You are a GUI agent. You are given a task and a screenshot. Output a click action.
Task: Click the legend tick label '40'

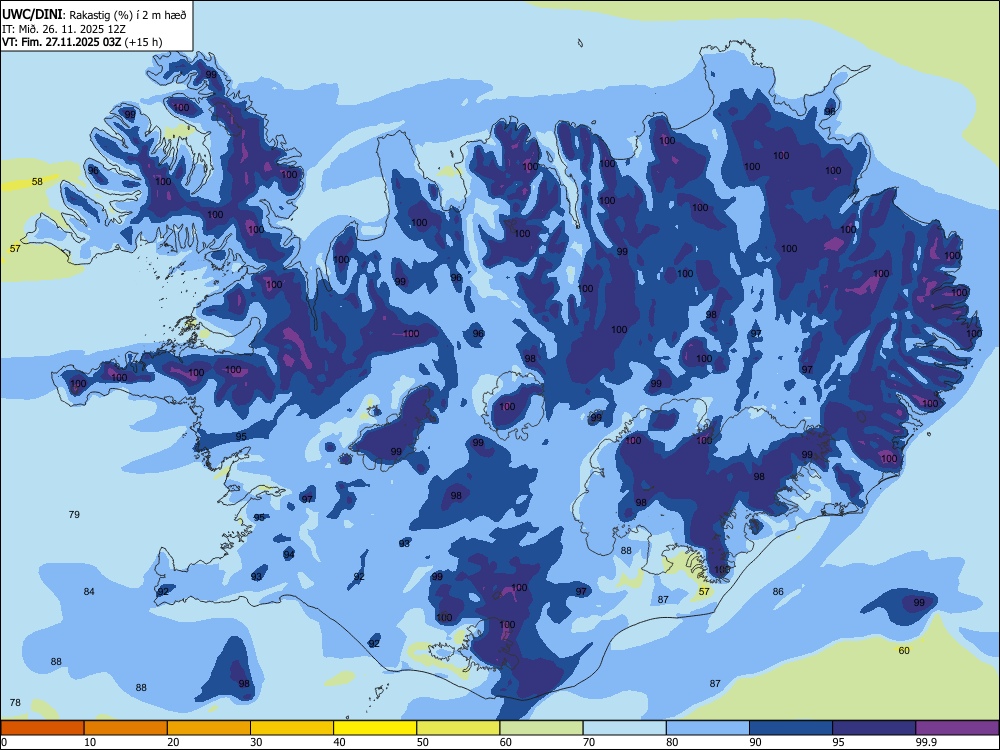[x=339, y=742]
